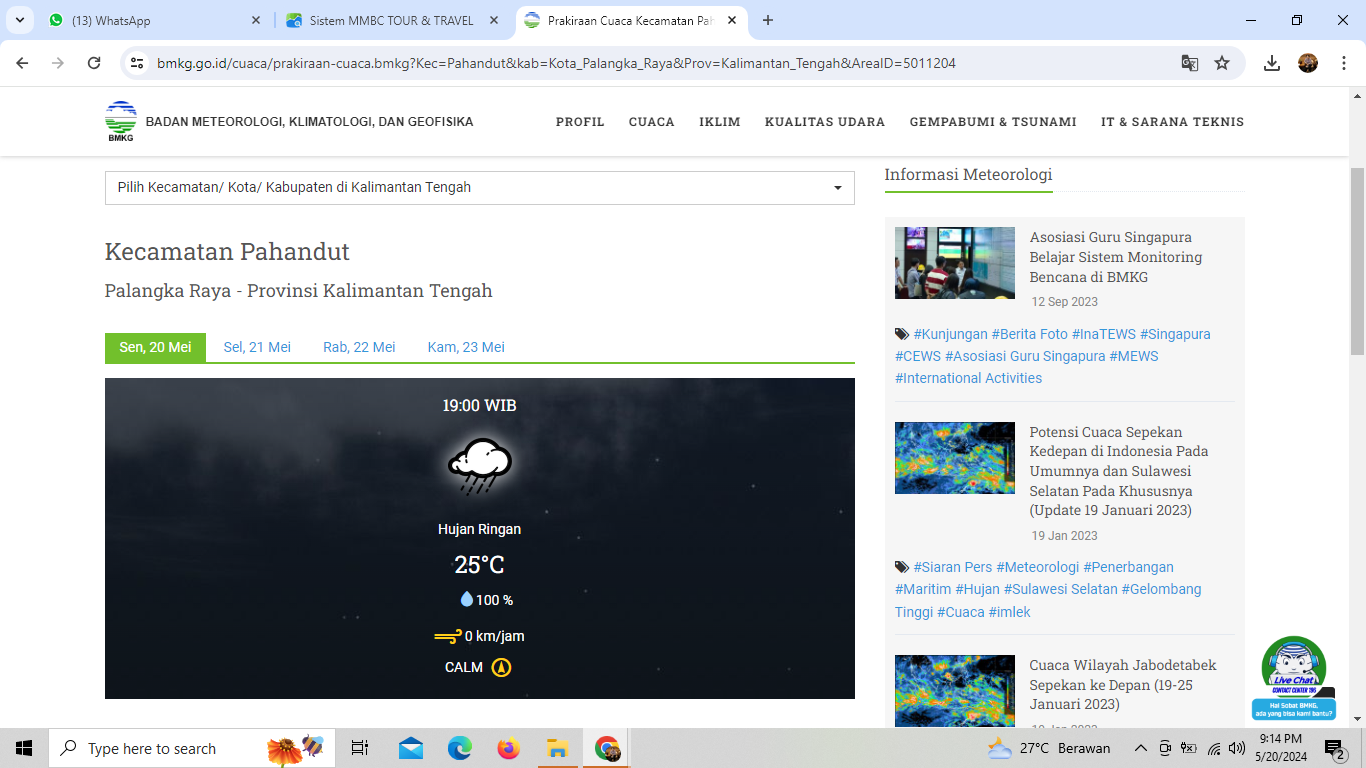This screenshot has width=1366, height=768.
Task: Open the PROFIL menu
Action: [580, 122]
